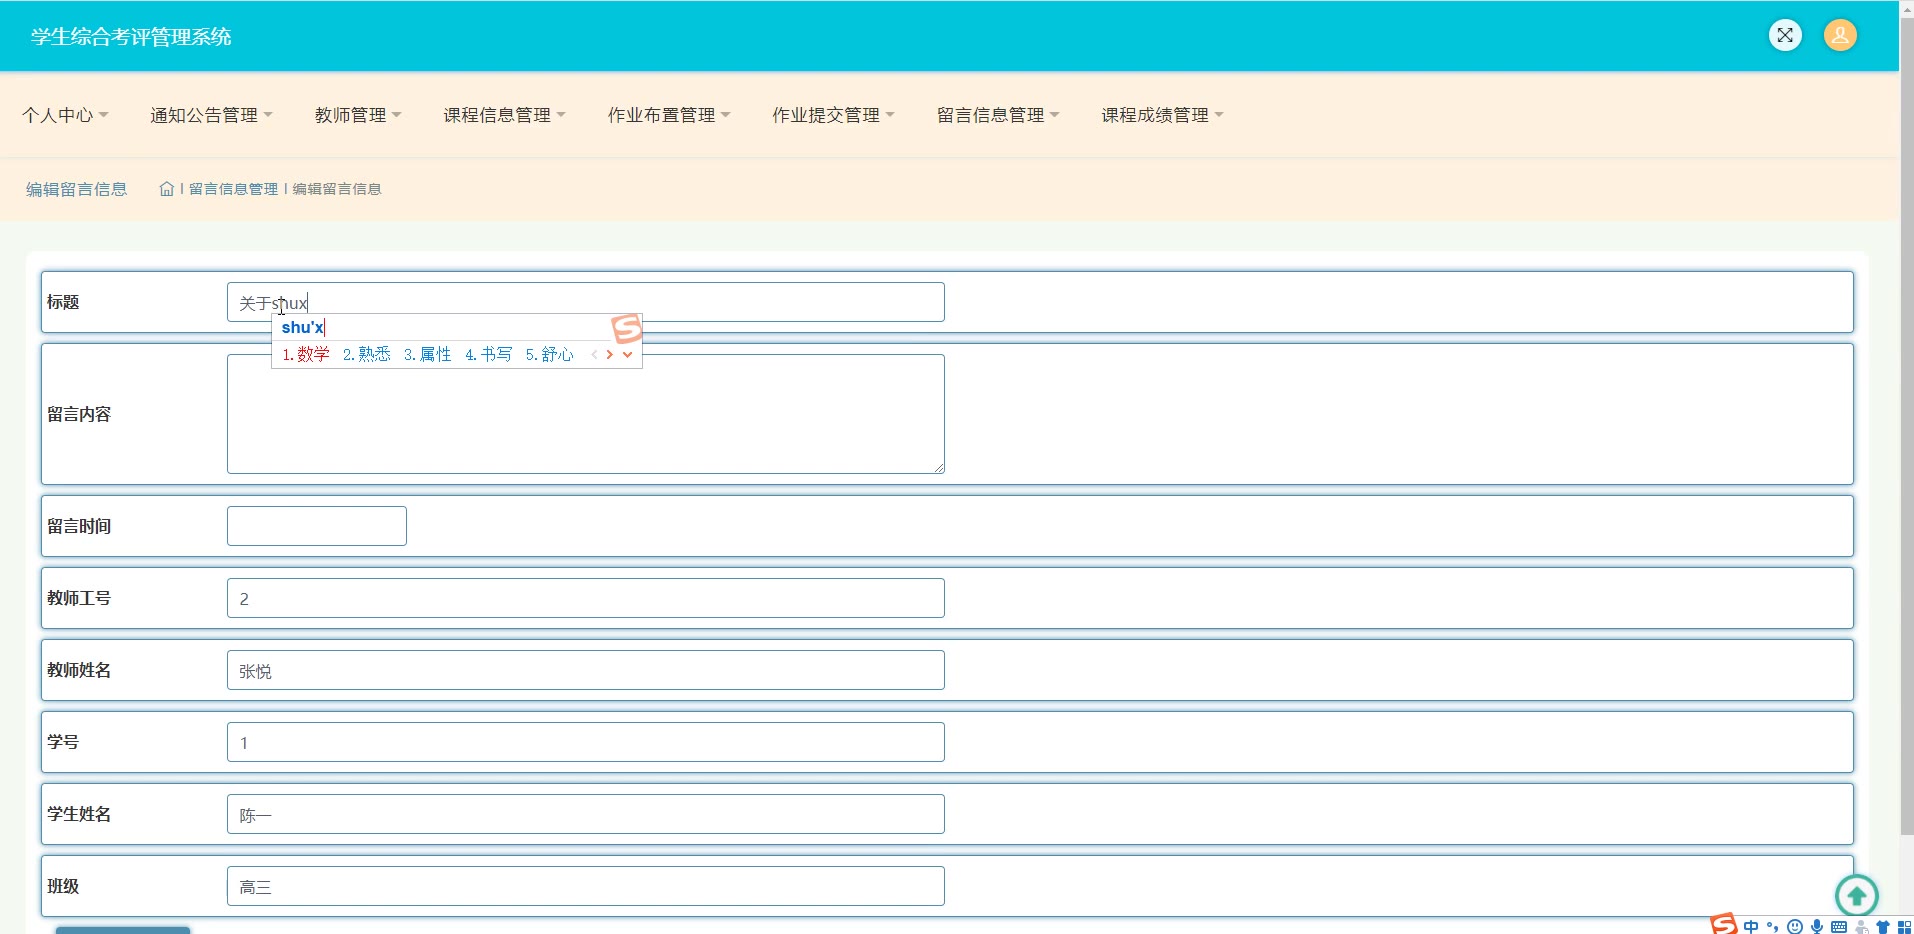
Task: Expand the 课程成绩管理 dropdown menu
Action: (x=1163, y=115)
